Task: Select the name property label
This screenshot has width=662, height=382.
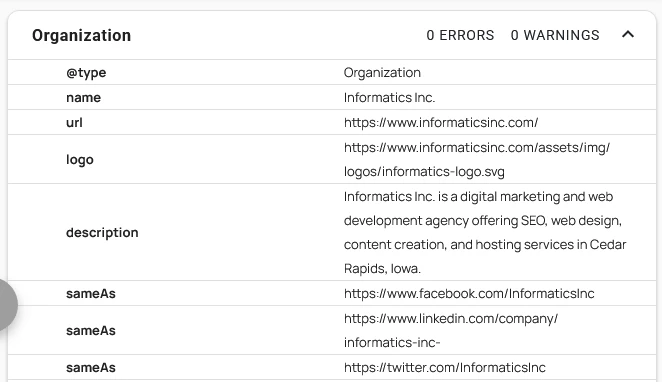Action: [x=84, y=98]
